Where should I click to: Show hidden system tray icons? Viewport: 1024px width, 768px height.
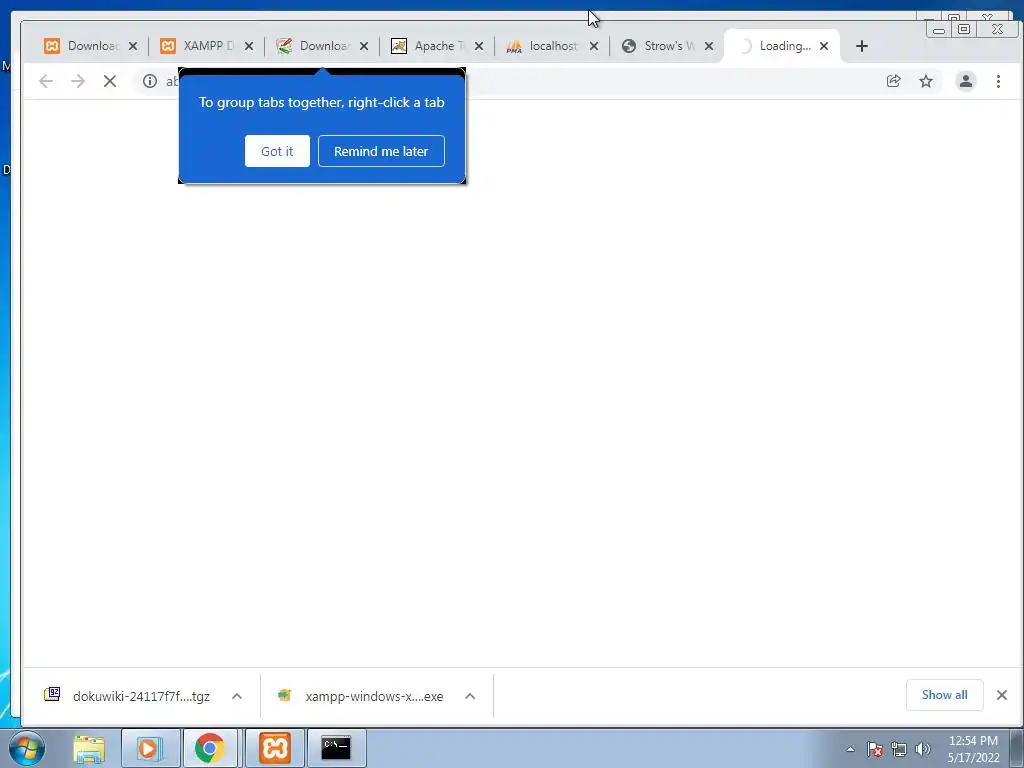click(850, 749)
